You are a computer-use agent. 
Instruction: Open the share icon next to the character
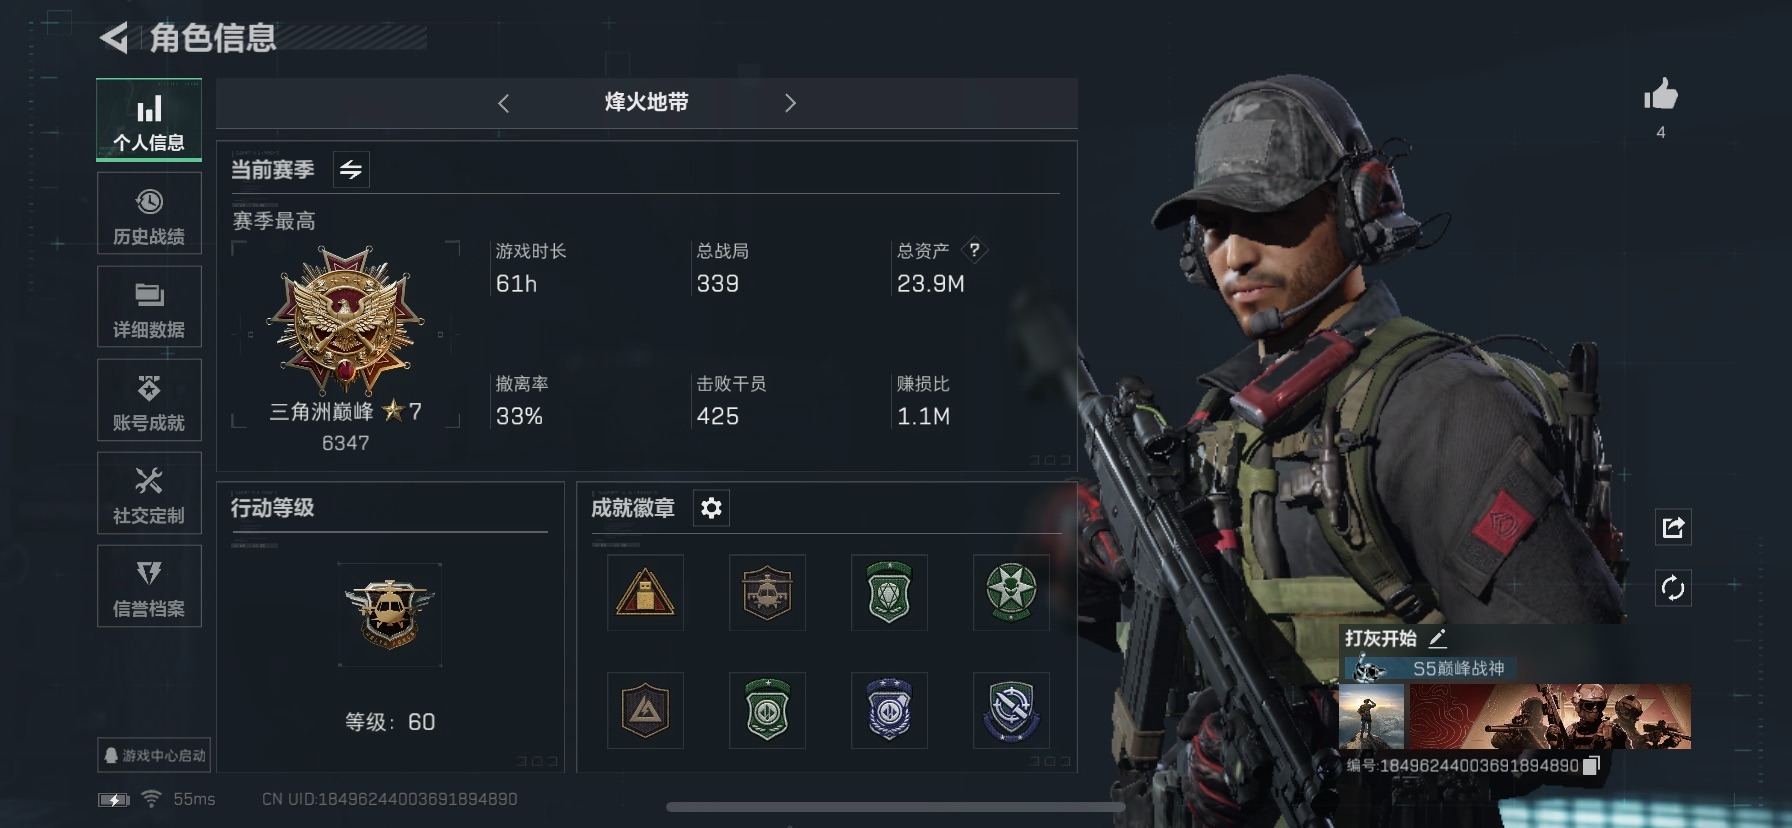[x=1673, y=527]
